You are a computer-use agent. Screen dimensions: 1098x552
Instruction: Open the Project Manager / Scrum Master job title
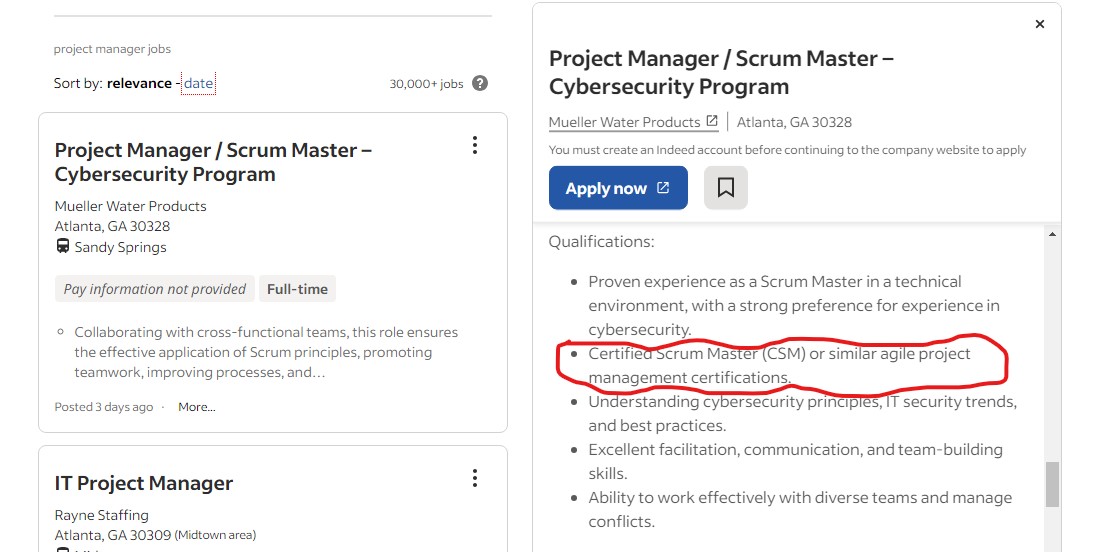tap(214, 162)
